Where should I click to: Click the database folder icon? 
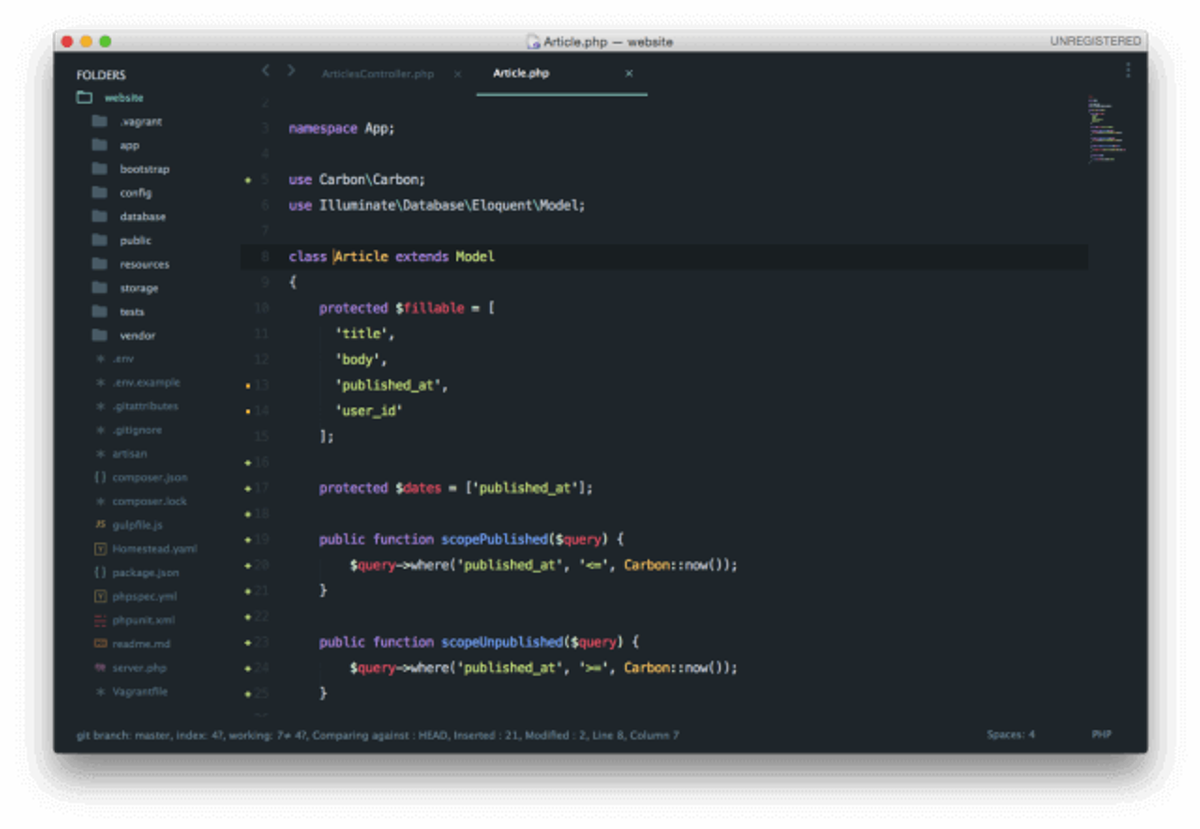pos(99,216)
